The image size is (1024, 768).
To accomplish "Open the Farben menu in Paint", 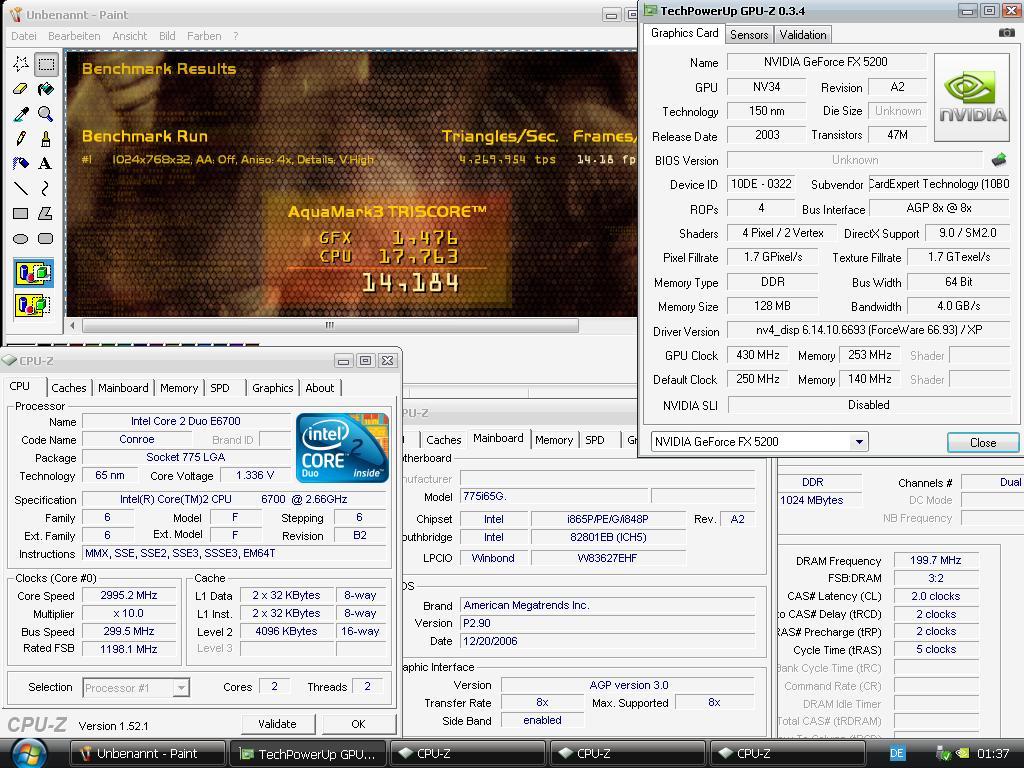I will [x=204, y=36].
